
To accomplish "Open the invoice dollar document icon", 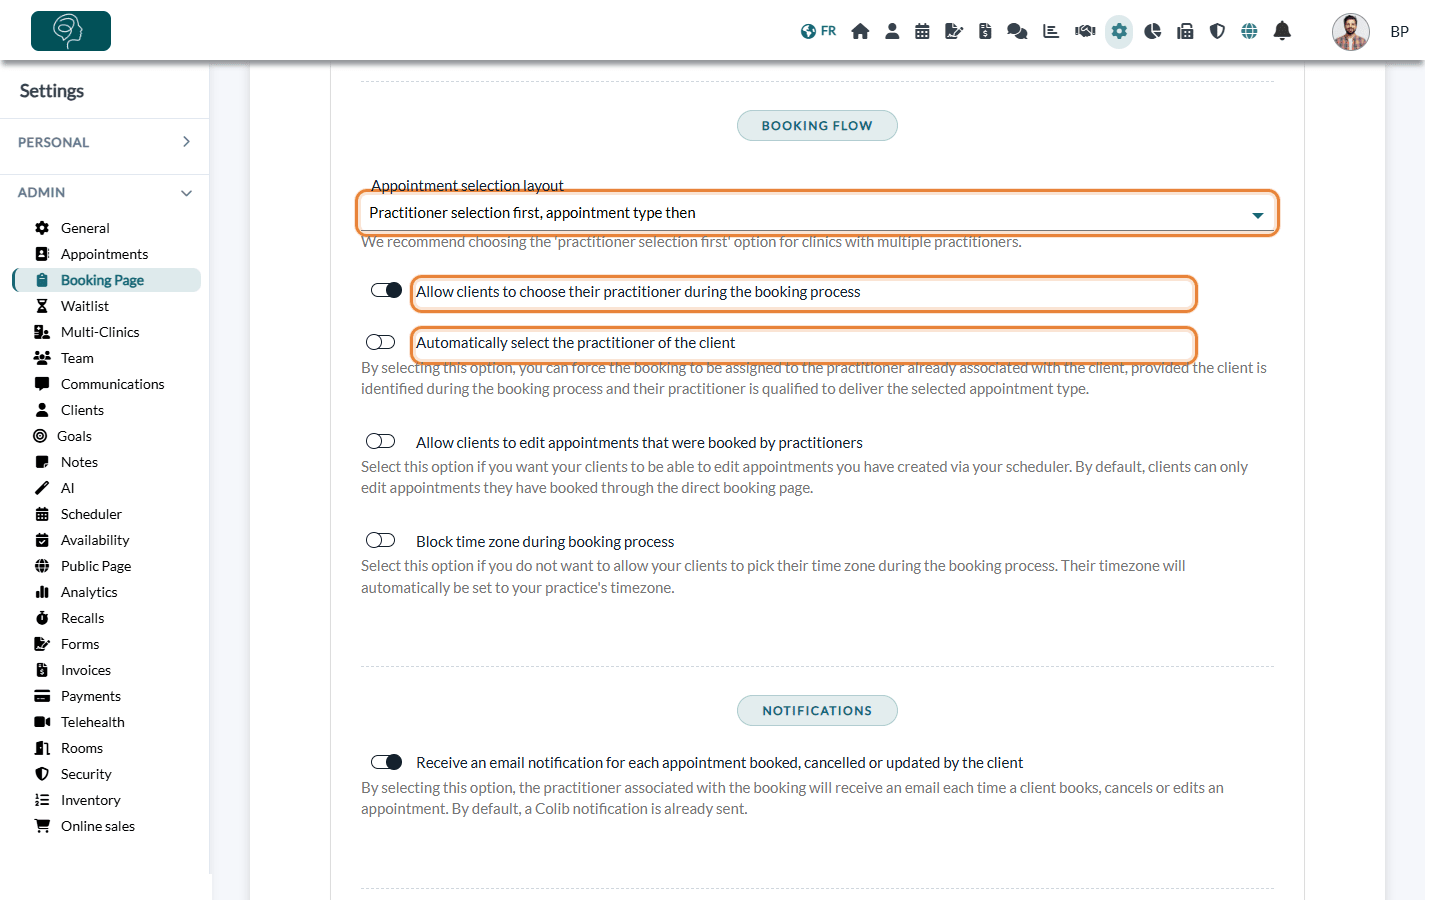I will [985, 31].
